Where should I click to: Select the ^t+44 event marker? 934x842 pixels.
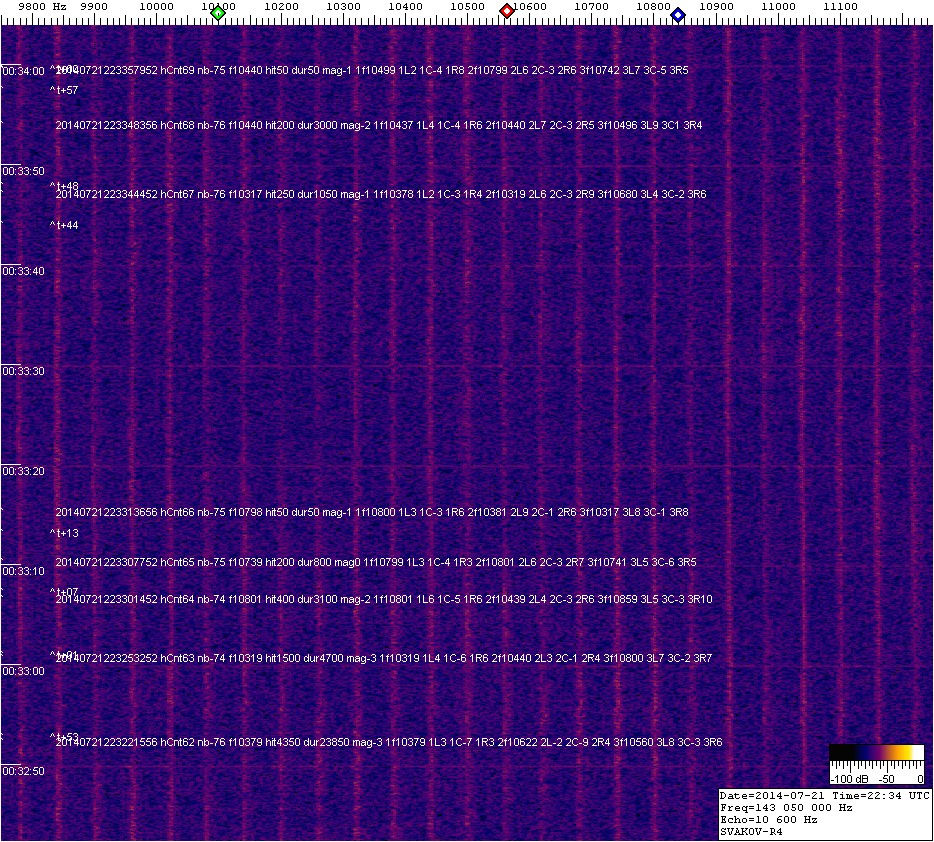coord(64,226)
